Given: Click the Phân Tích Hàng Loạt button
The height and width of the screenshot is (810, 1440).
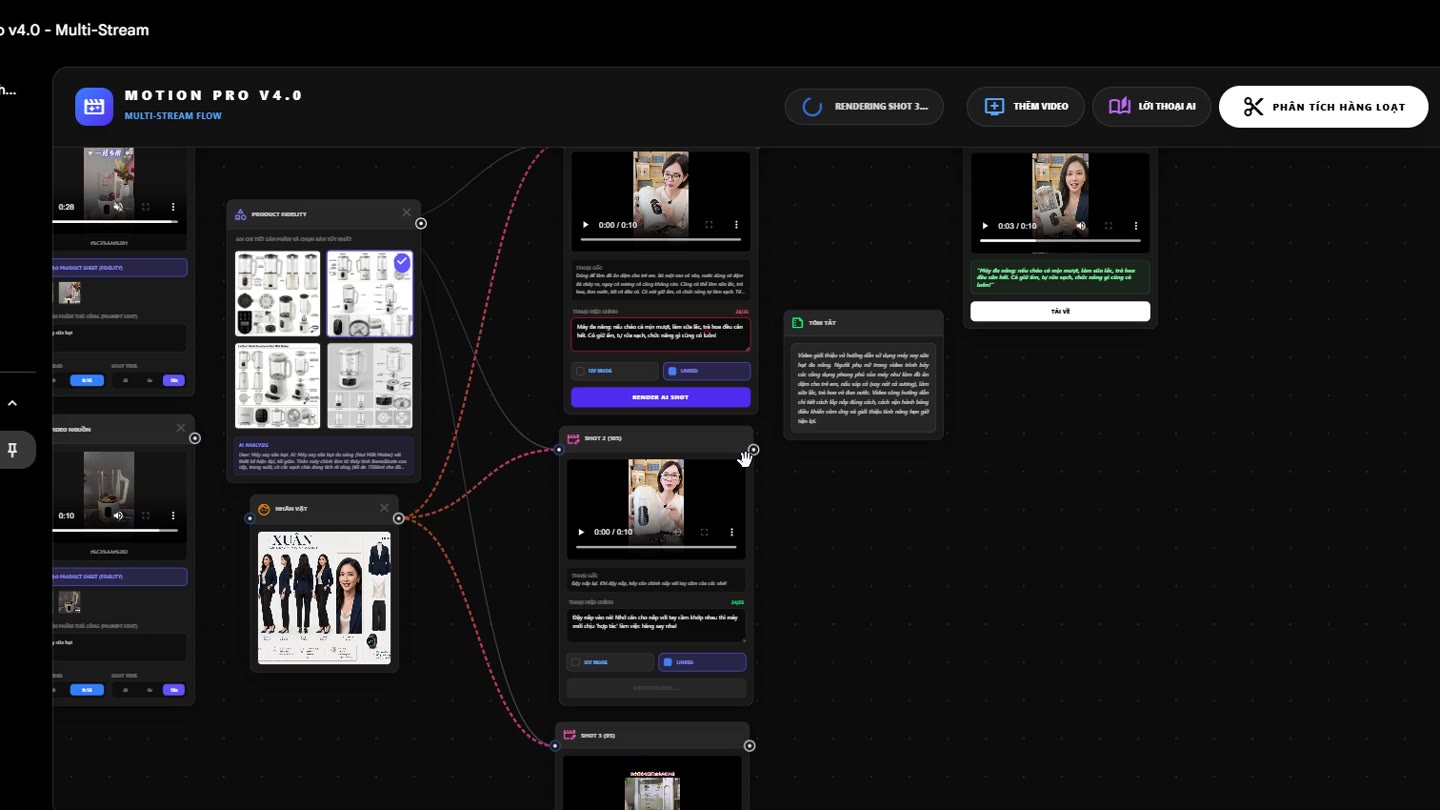Looking at the screenshot, I should tap(1323, 107).
